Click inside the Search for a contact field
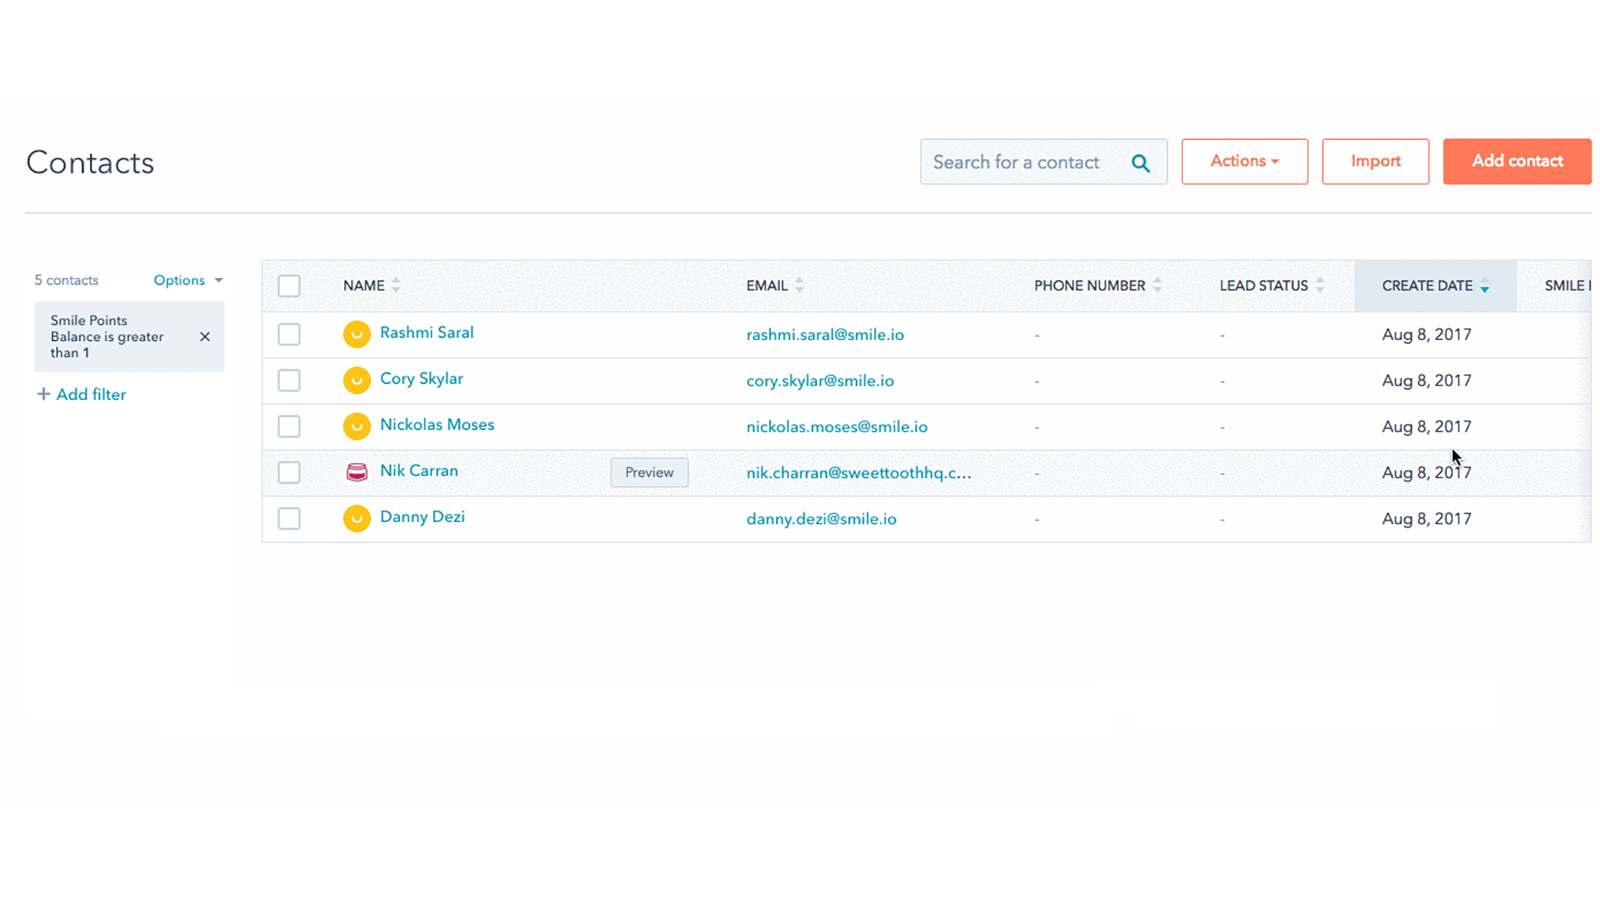Screen dimensions: 1600x900 tap(1020, 161)
